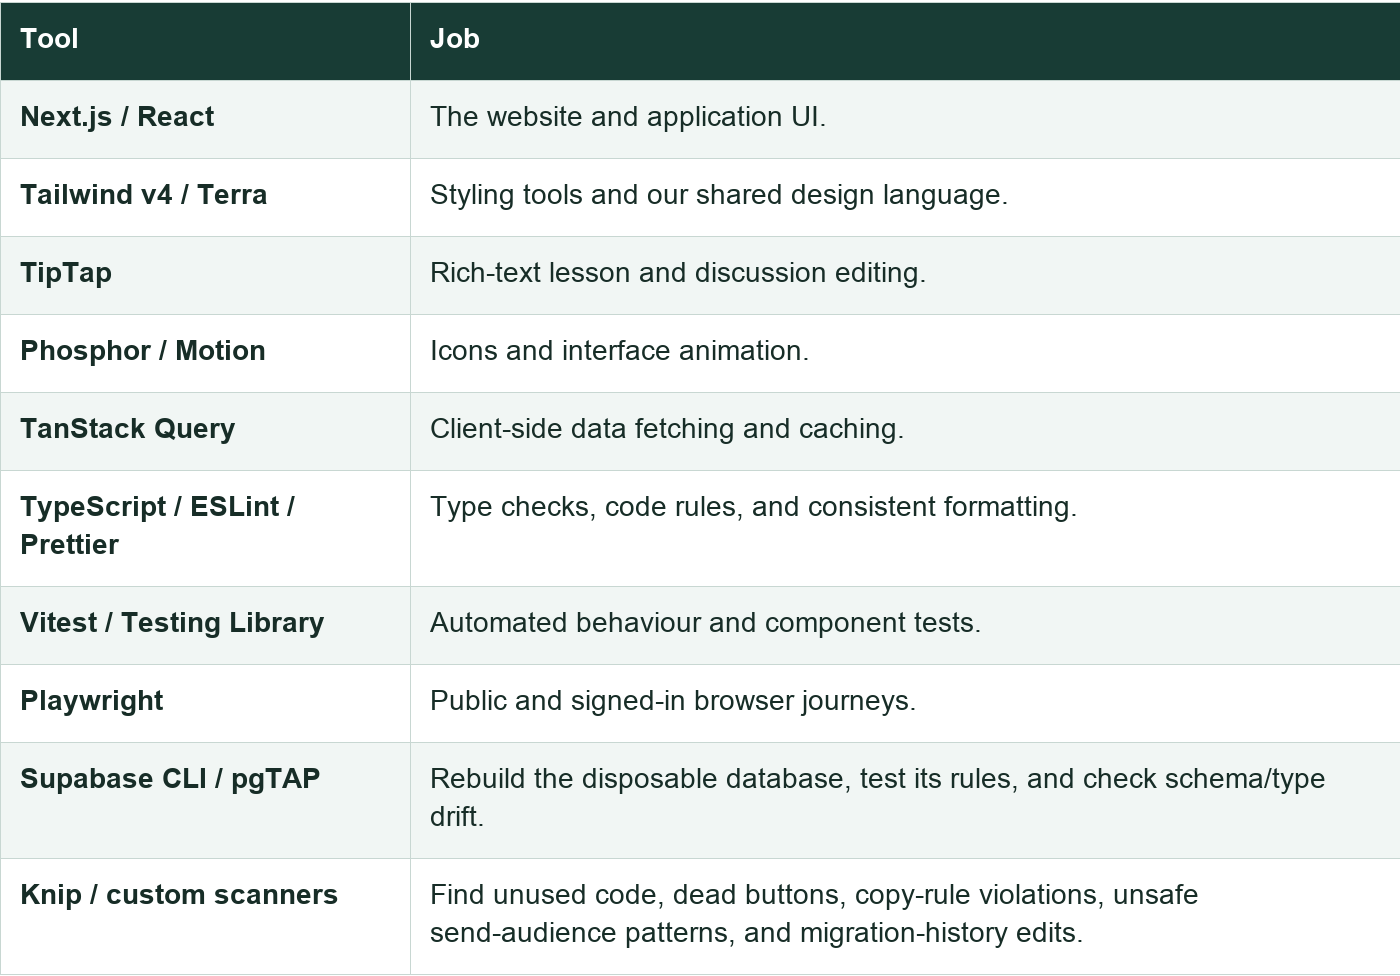Click "The website and application UI." text
The width and height of the screenshot is (1400, 976).
(x=628, y=117)
